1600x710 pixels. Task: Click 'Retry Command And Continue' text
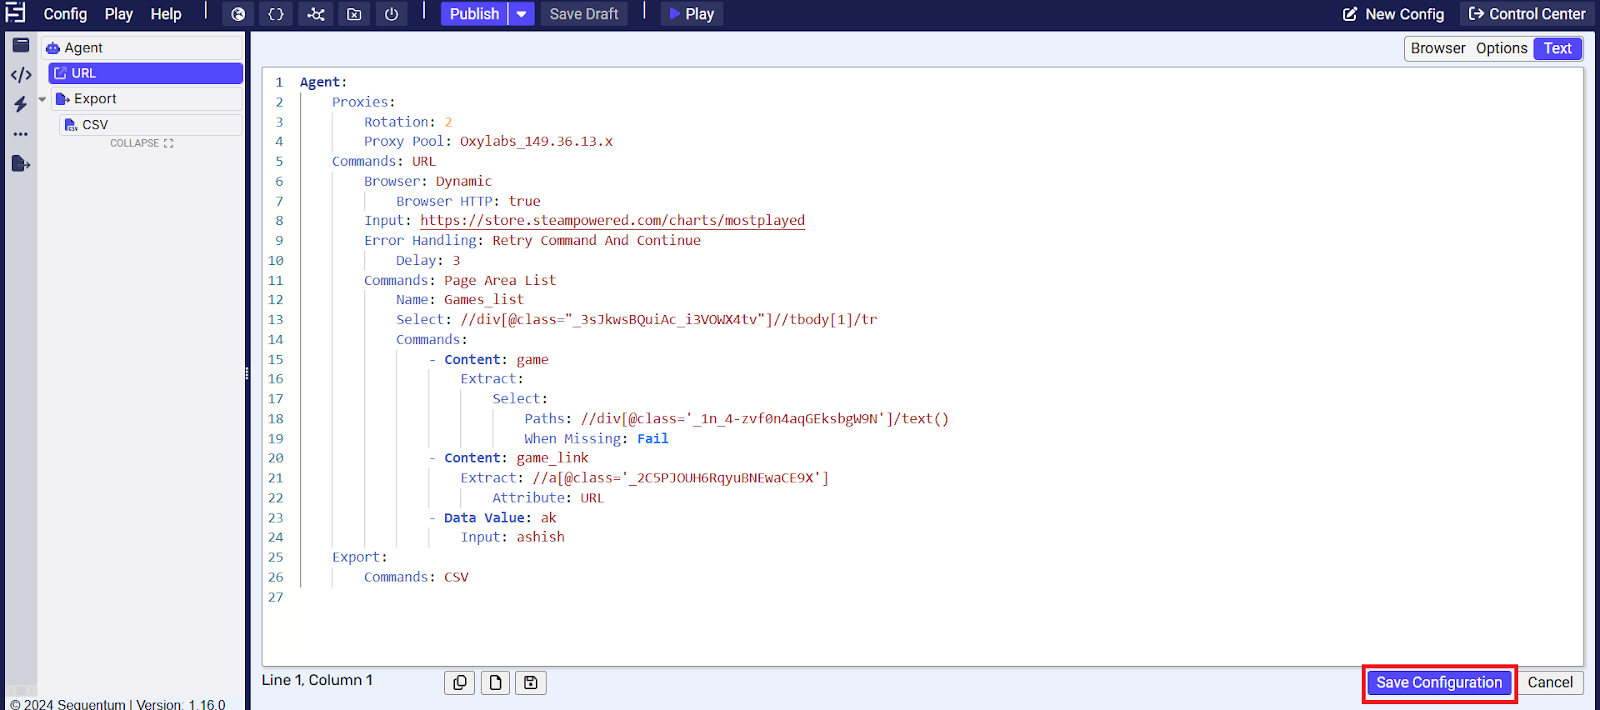point(596,241)
